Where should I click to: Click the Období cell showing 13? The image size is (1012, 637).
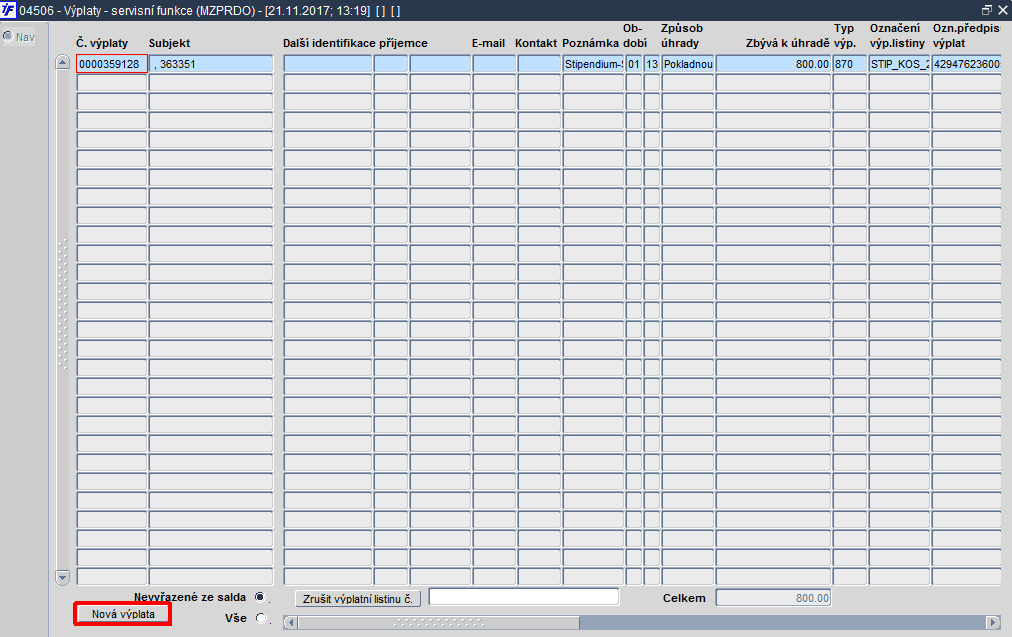tap(652, 64)
